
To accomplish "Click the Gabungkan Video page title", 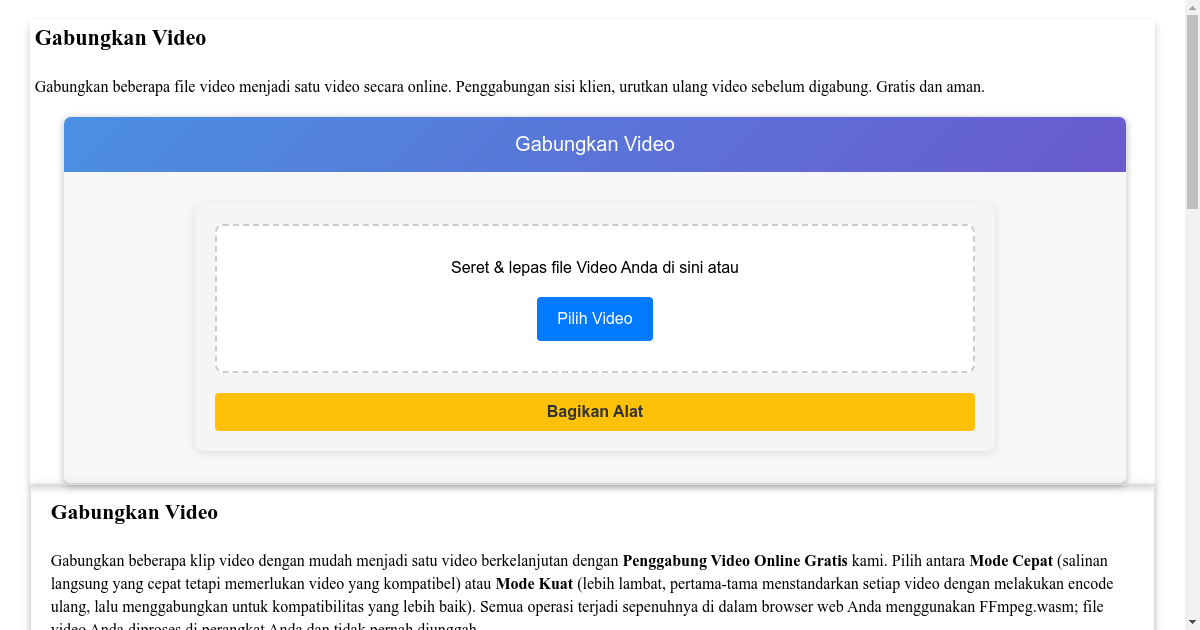I will click(x=120, y=38).
